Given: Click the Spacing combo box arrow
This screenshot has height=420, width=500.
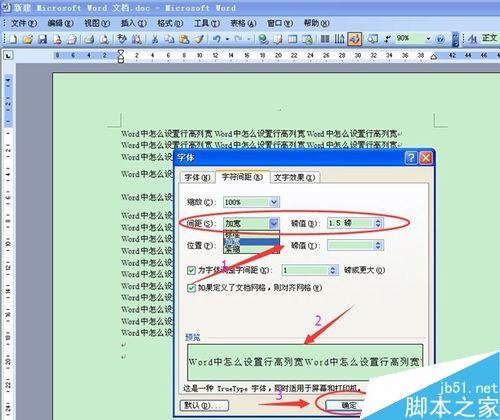Looking at the screenshot, I should (274, 223).
